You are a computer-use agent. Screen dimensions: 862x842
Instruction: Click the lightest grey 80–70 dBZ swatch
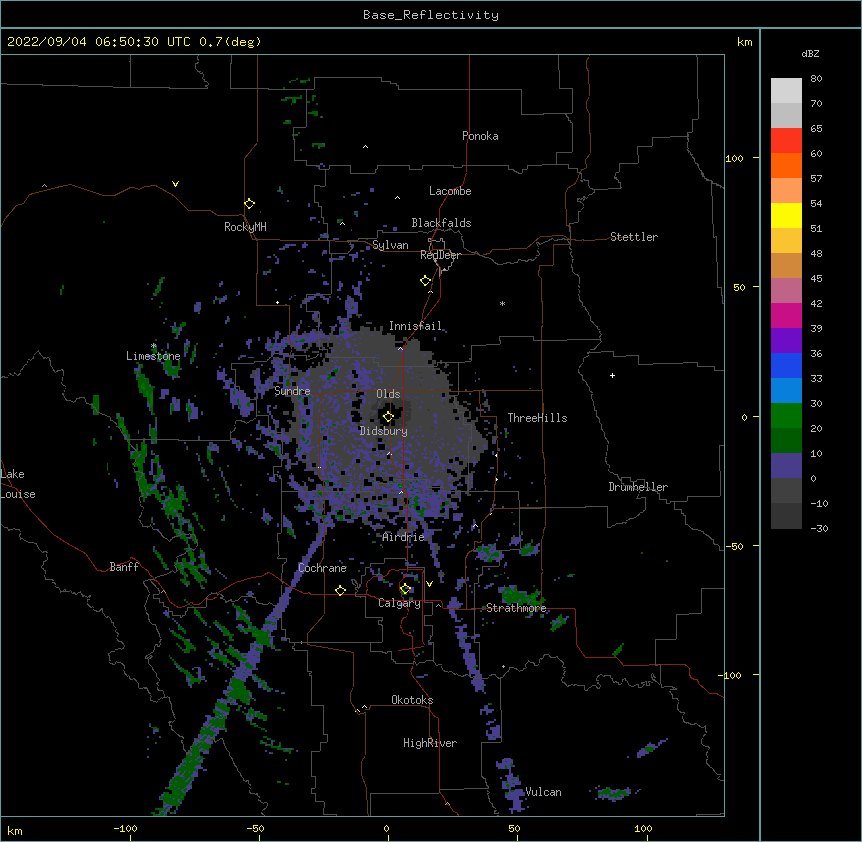(786, 91)
